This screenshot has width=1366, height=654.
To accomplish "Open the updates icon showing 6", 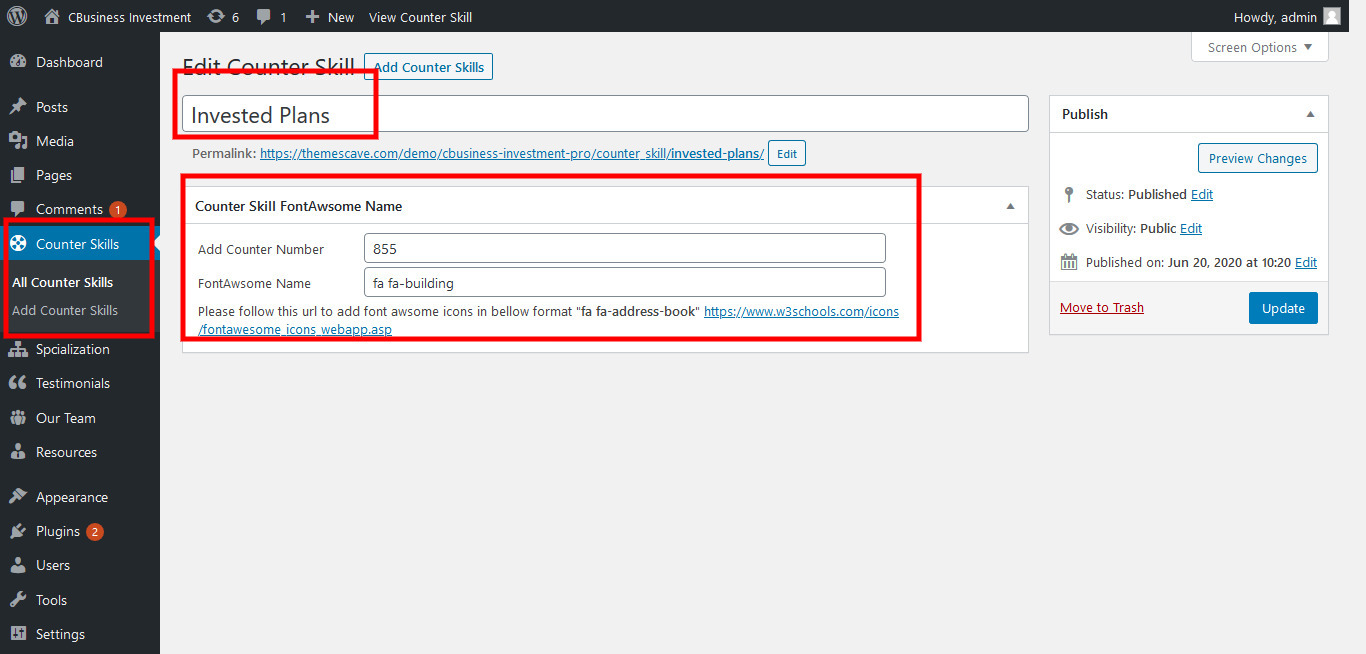I will coord(215,17).
